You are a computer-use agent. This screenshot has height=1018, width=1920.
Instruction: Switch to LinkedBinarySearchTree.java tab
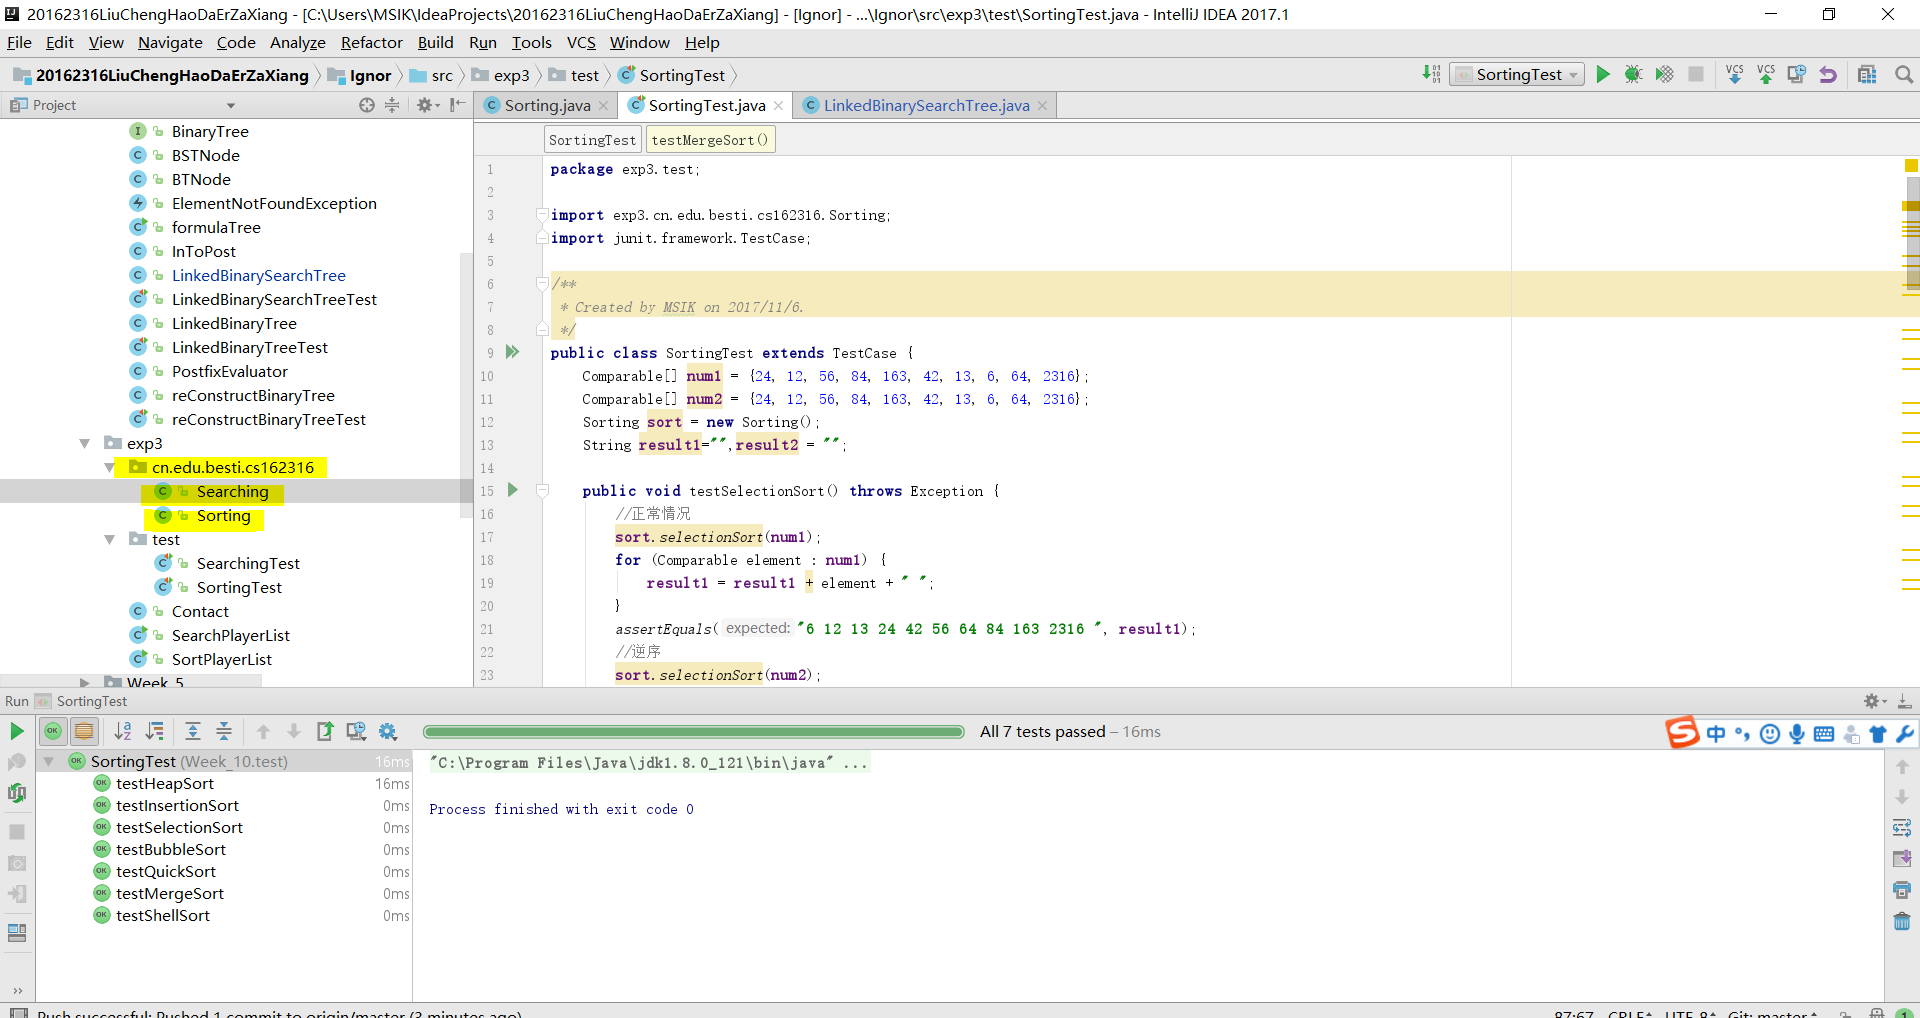[x=926, y=105]
